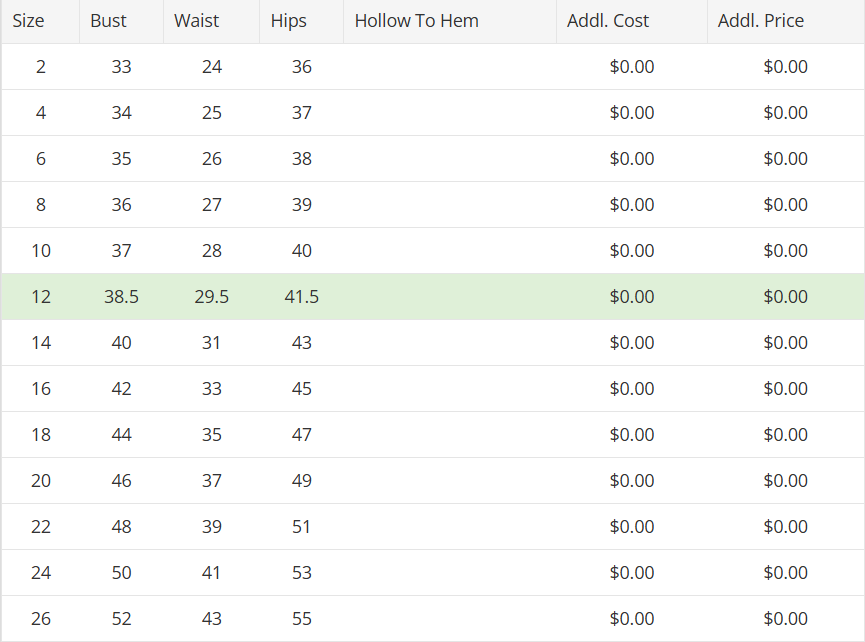Select Addl. Price value in size 20 row
Screen dimensions: 865x642
pyautogui.click(x=785, y=481)
